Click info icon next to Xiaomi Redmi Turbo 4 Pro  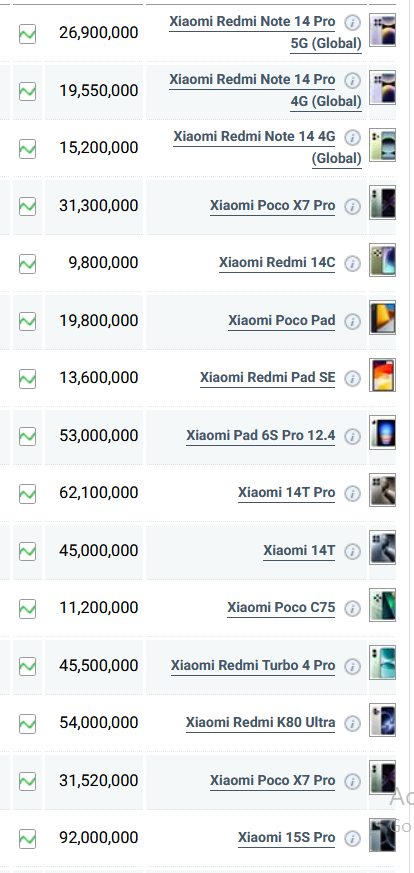(x=352, y=666)
